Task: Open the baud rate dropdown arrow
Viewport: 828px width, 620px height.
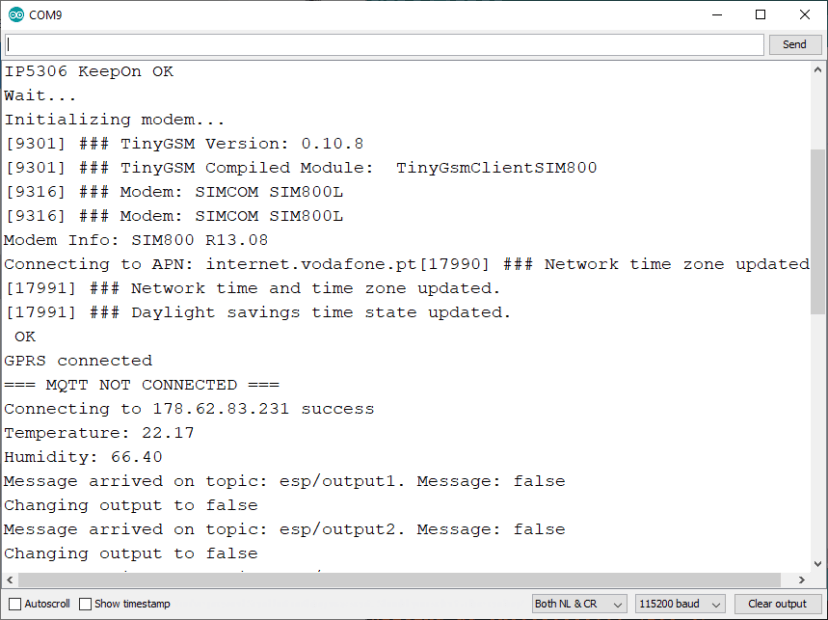Action: coord(715,603)
